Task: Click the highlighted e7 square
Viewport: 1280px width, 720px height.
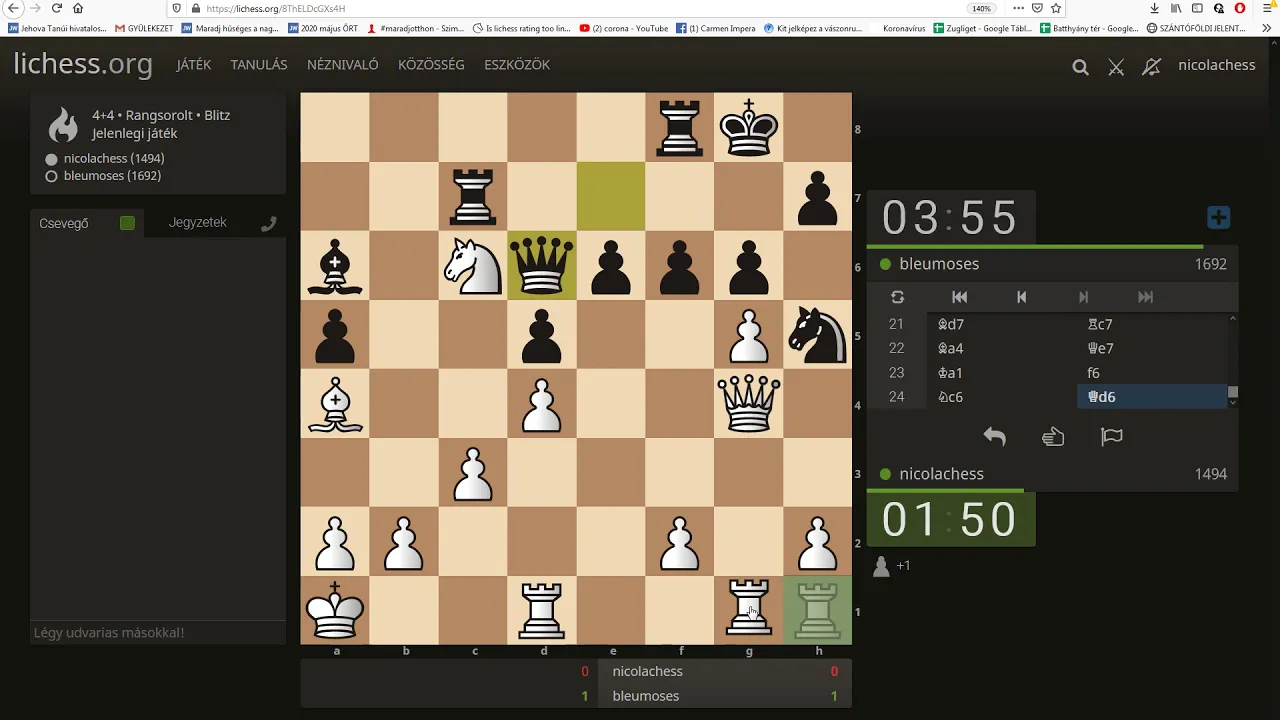Action: click(611, 196)
